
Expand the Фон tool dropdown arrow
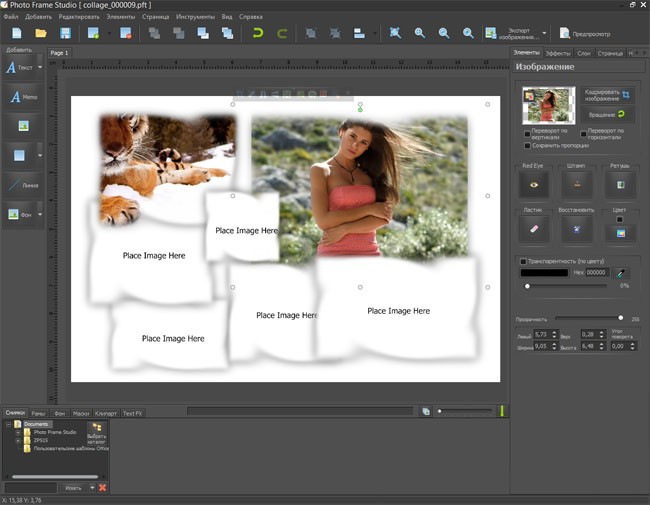pyautogui.click(x=40, y=213)
